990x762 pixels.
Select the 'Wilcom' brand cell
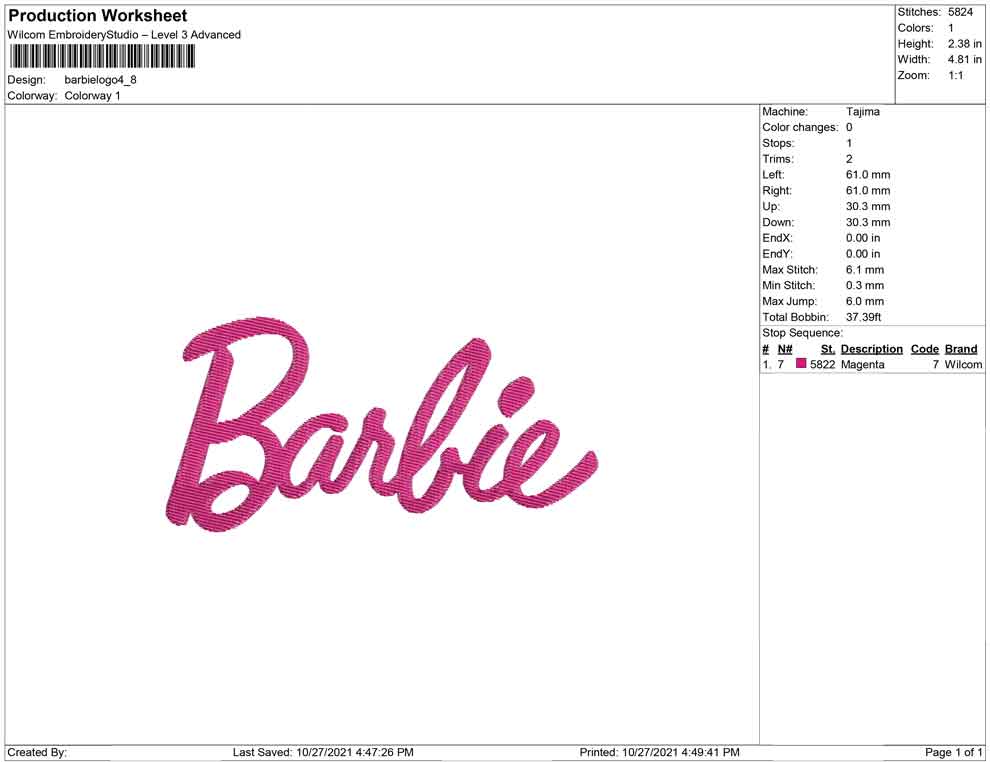point(963,364)
